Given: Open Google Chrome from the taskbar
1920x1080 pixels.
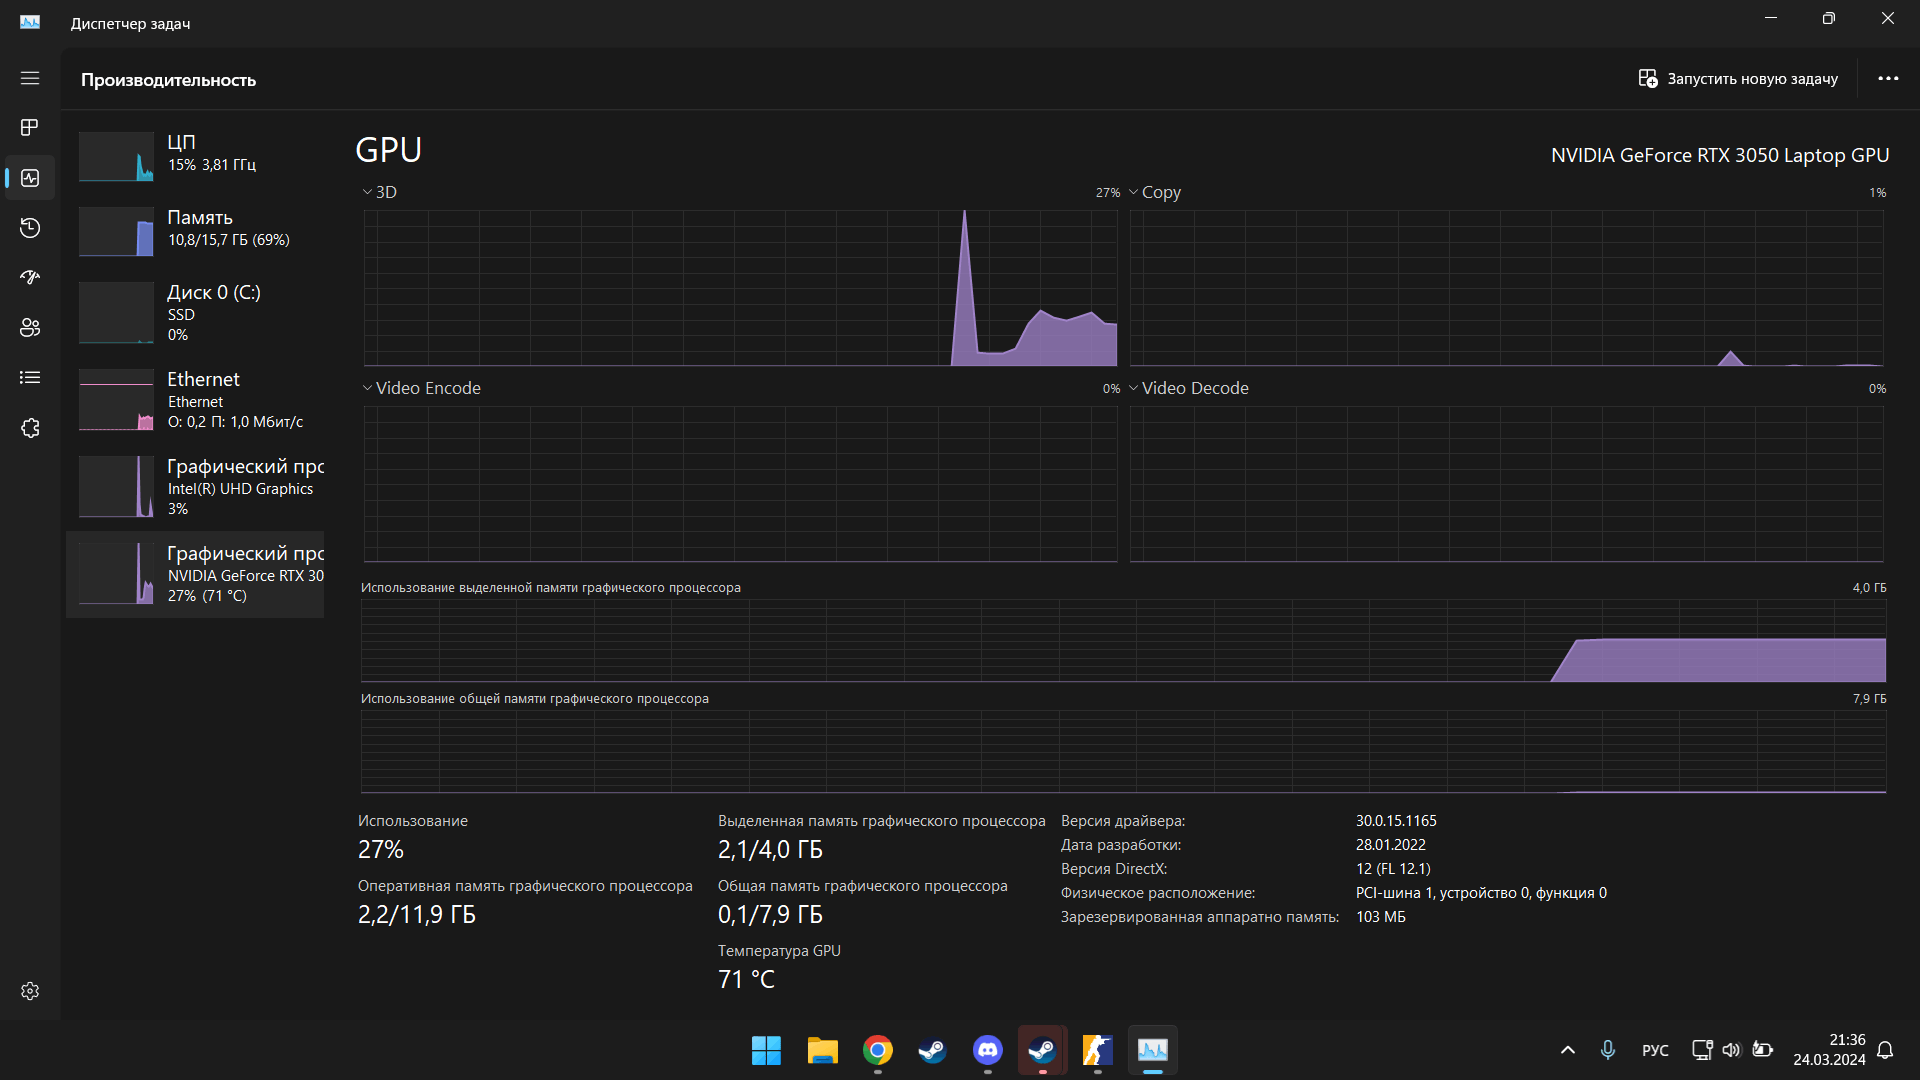Looking at the screenshot, I should (x=878, y=1050).
